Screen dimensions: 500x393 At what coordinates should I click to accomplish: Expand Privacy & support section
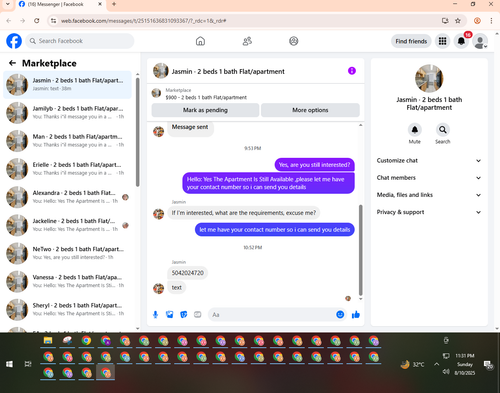(x=429, y=212)
